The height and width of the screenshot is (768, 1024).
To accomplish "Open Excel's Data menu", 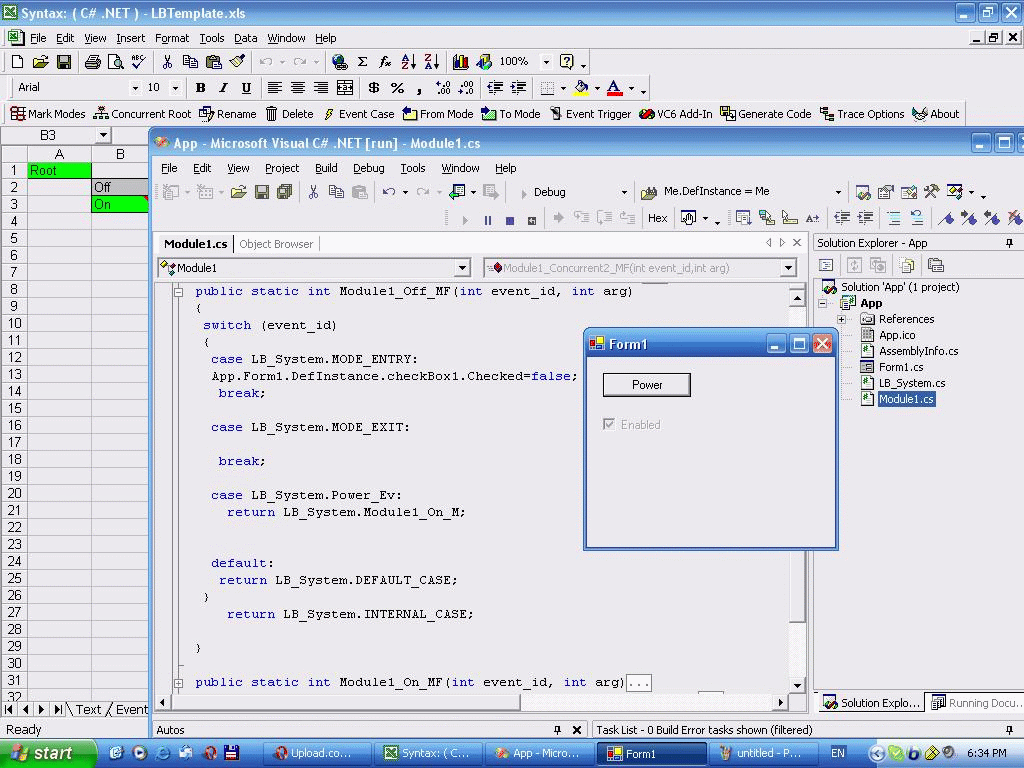I will [x=246, y=38].
